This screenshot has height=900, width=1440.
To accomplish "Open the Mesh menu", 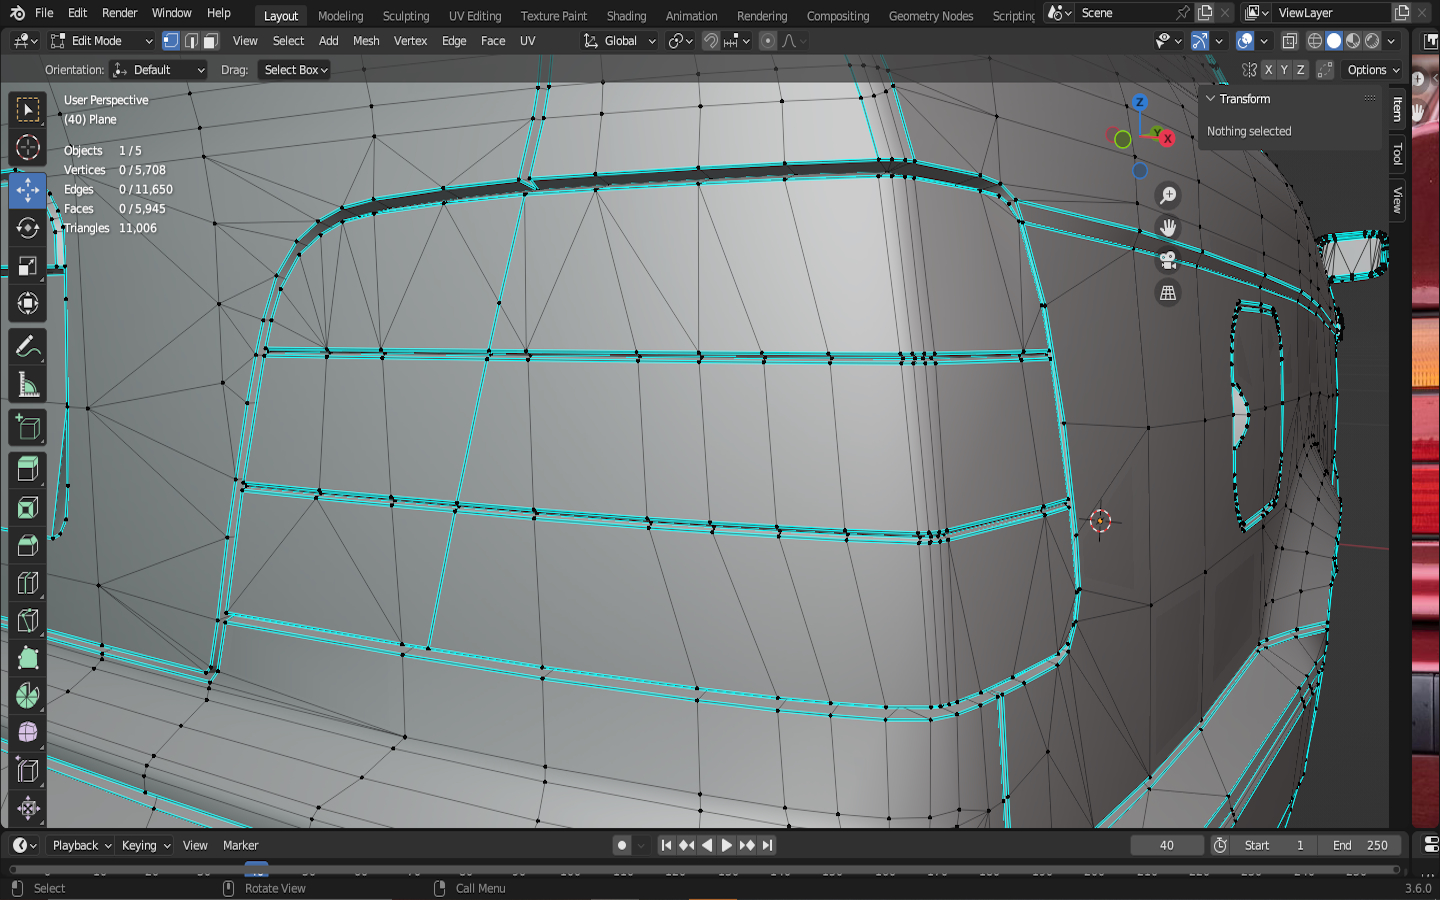I will pos(366,41).
